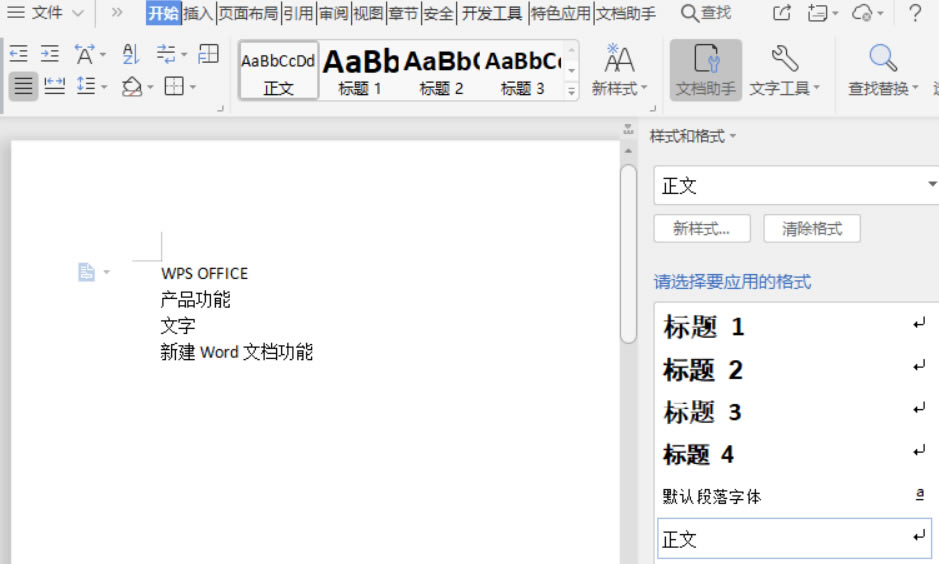
Task: Open the paragraph layout document icon menu
Action: [94, 272]
